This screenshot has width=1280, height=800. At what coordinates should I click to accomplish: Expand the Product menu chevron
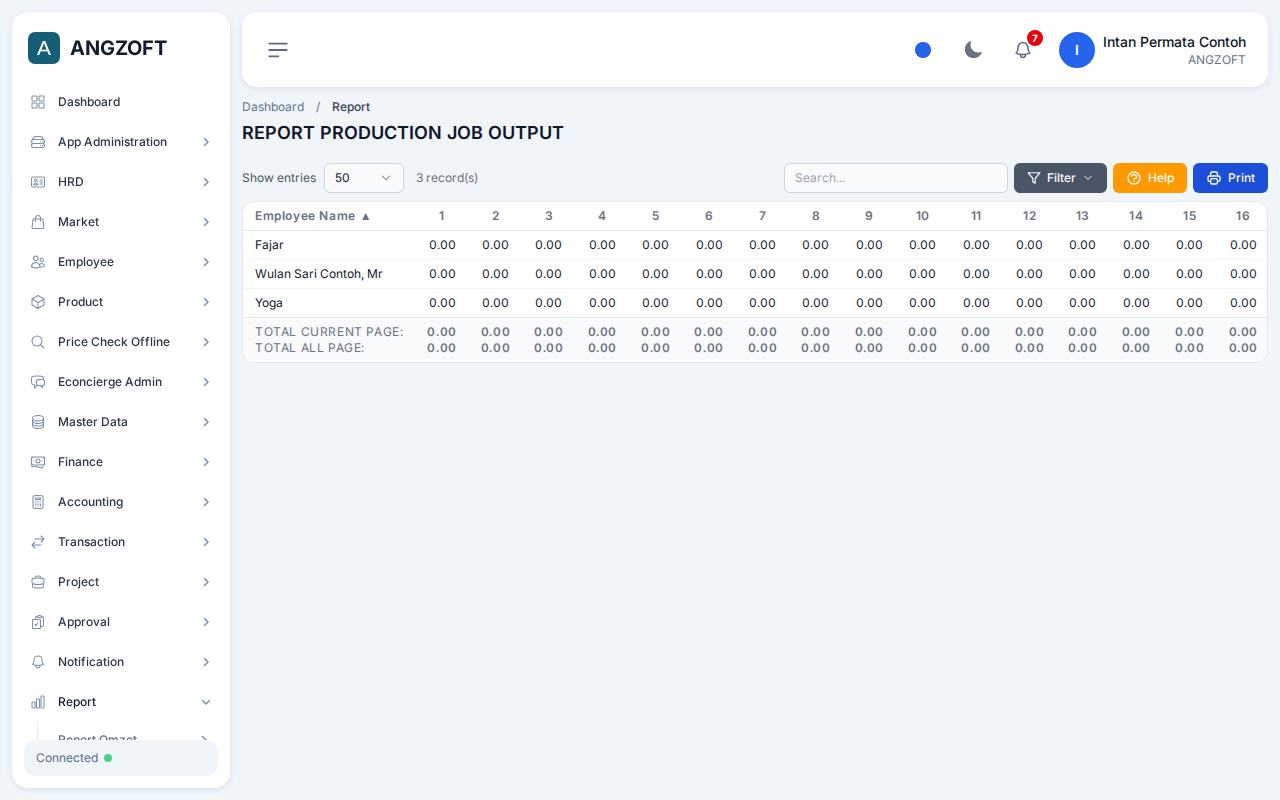point(206,302)
